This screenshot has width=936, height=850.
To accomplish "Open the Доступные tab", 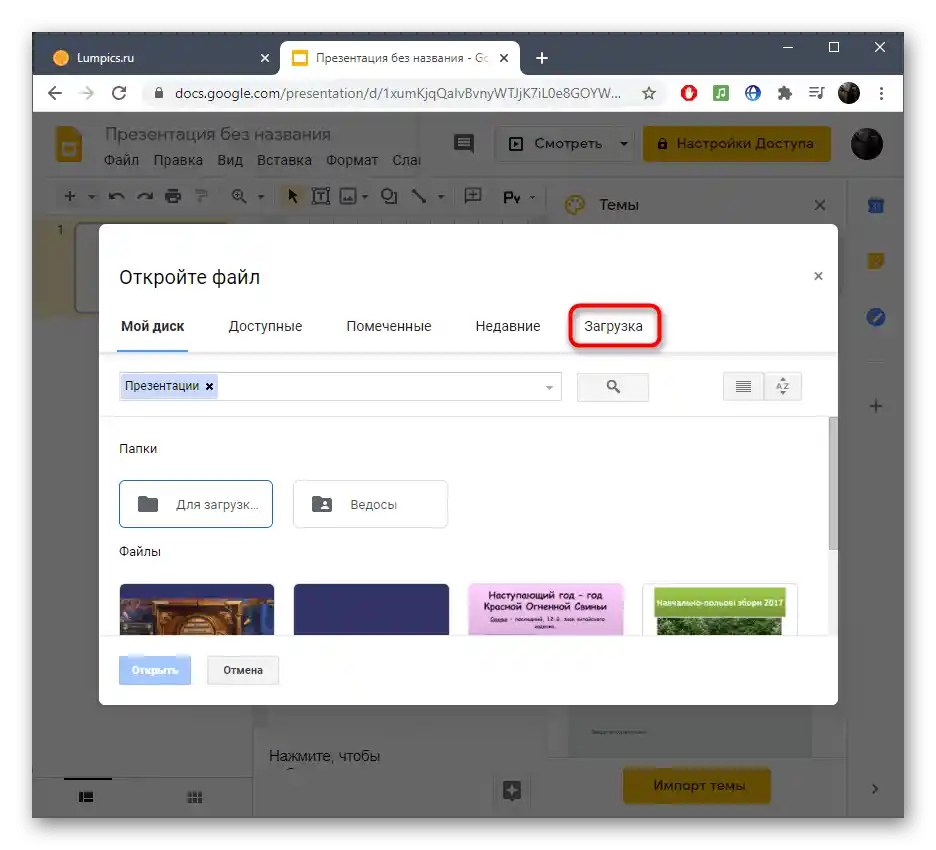I will (265, 327).
